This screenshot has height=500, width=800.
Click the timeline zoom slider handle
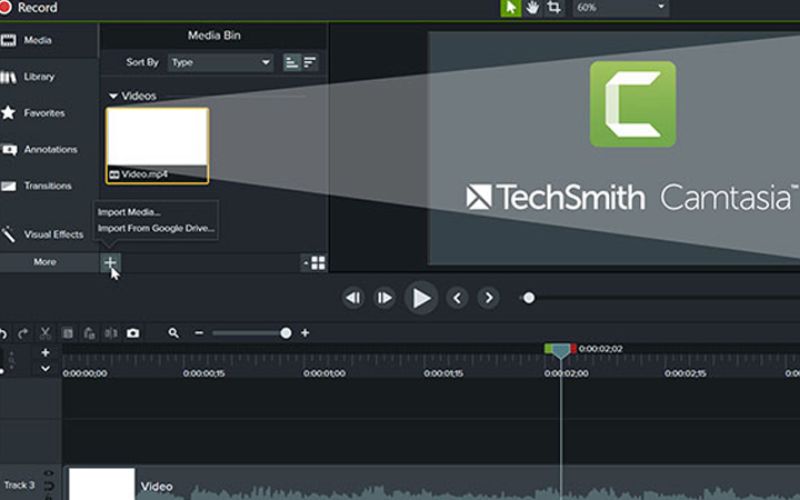pos(286,333)
